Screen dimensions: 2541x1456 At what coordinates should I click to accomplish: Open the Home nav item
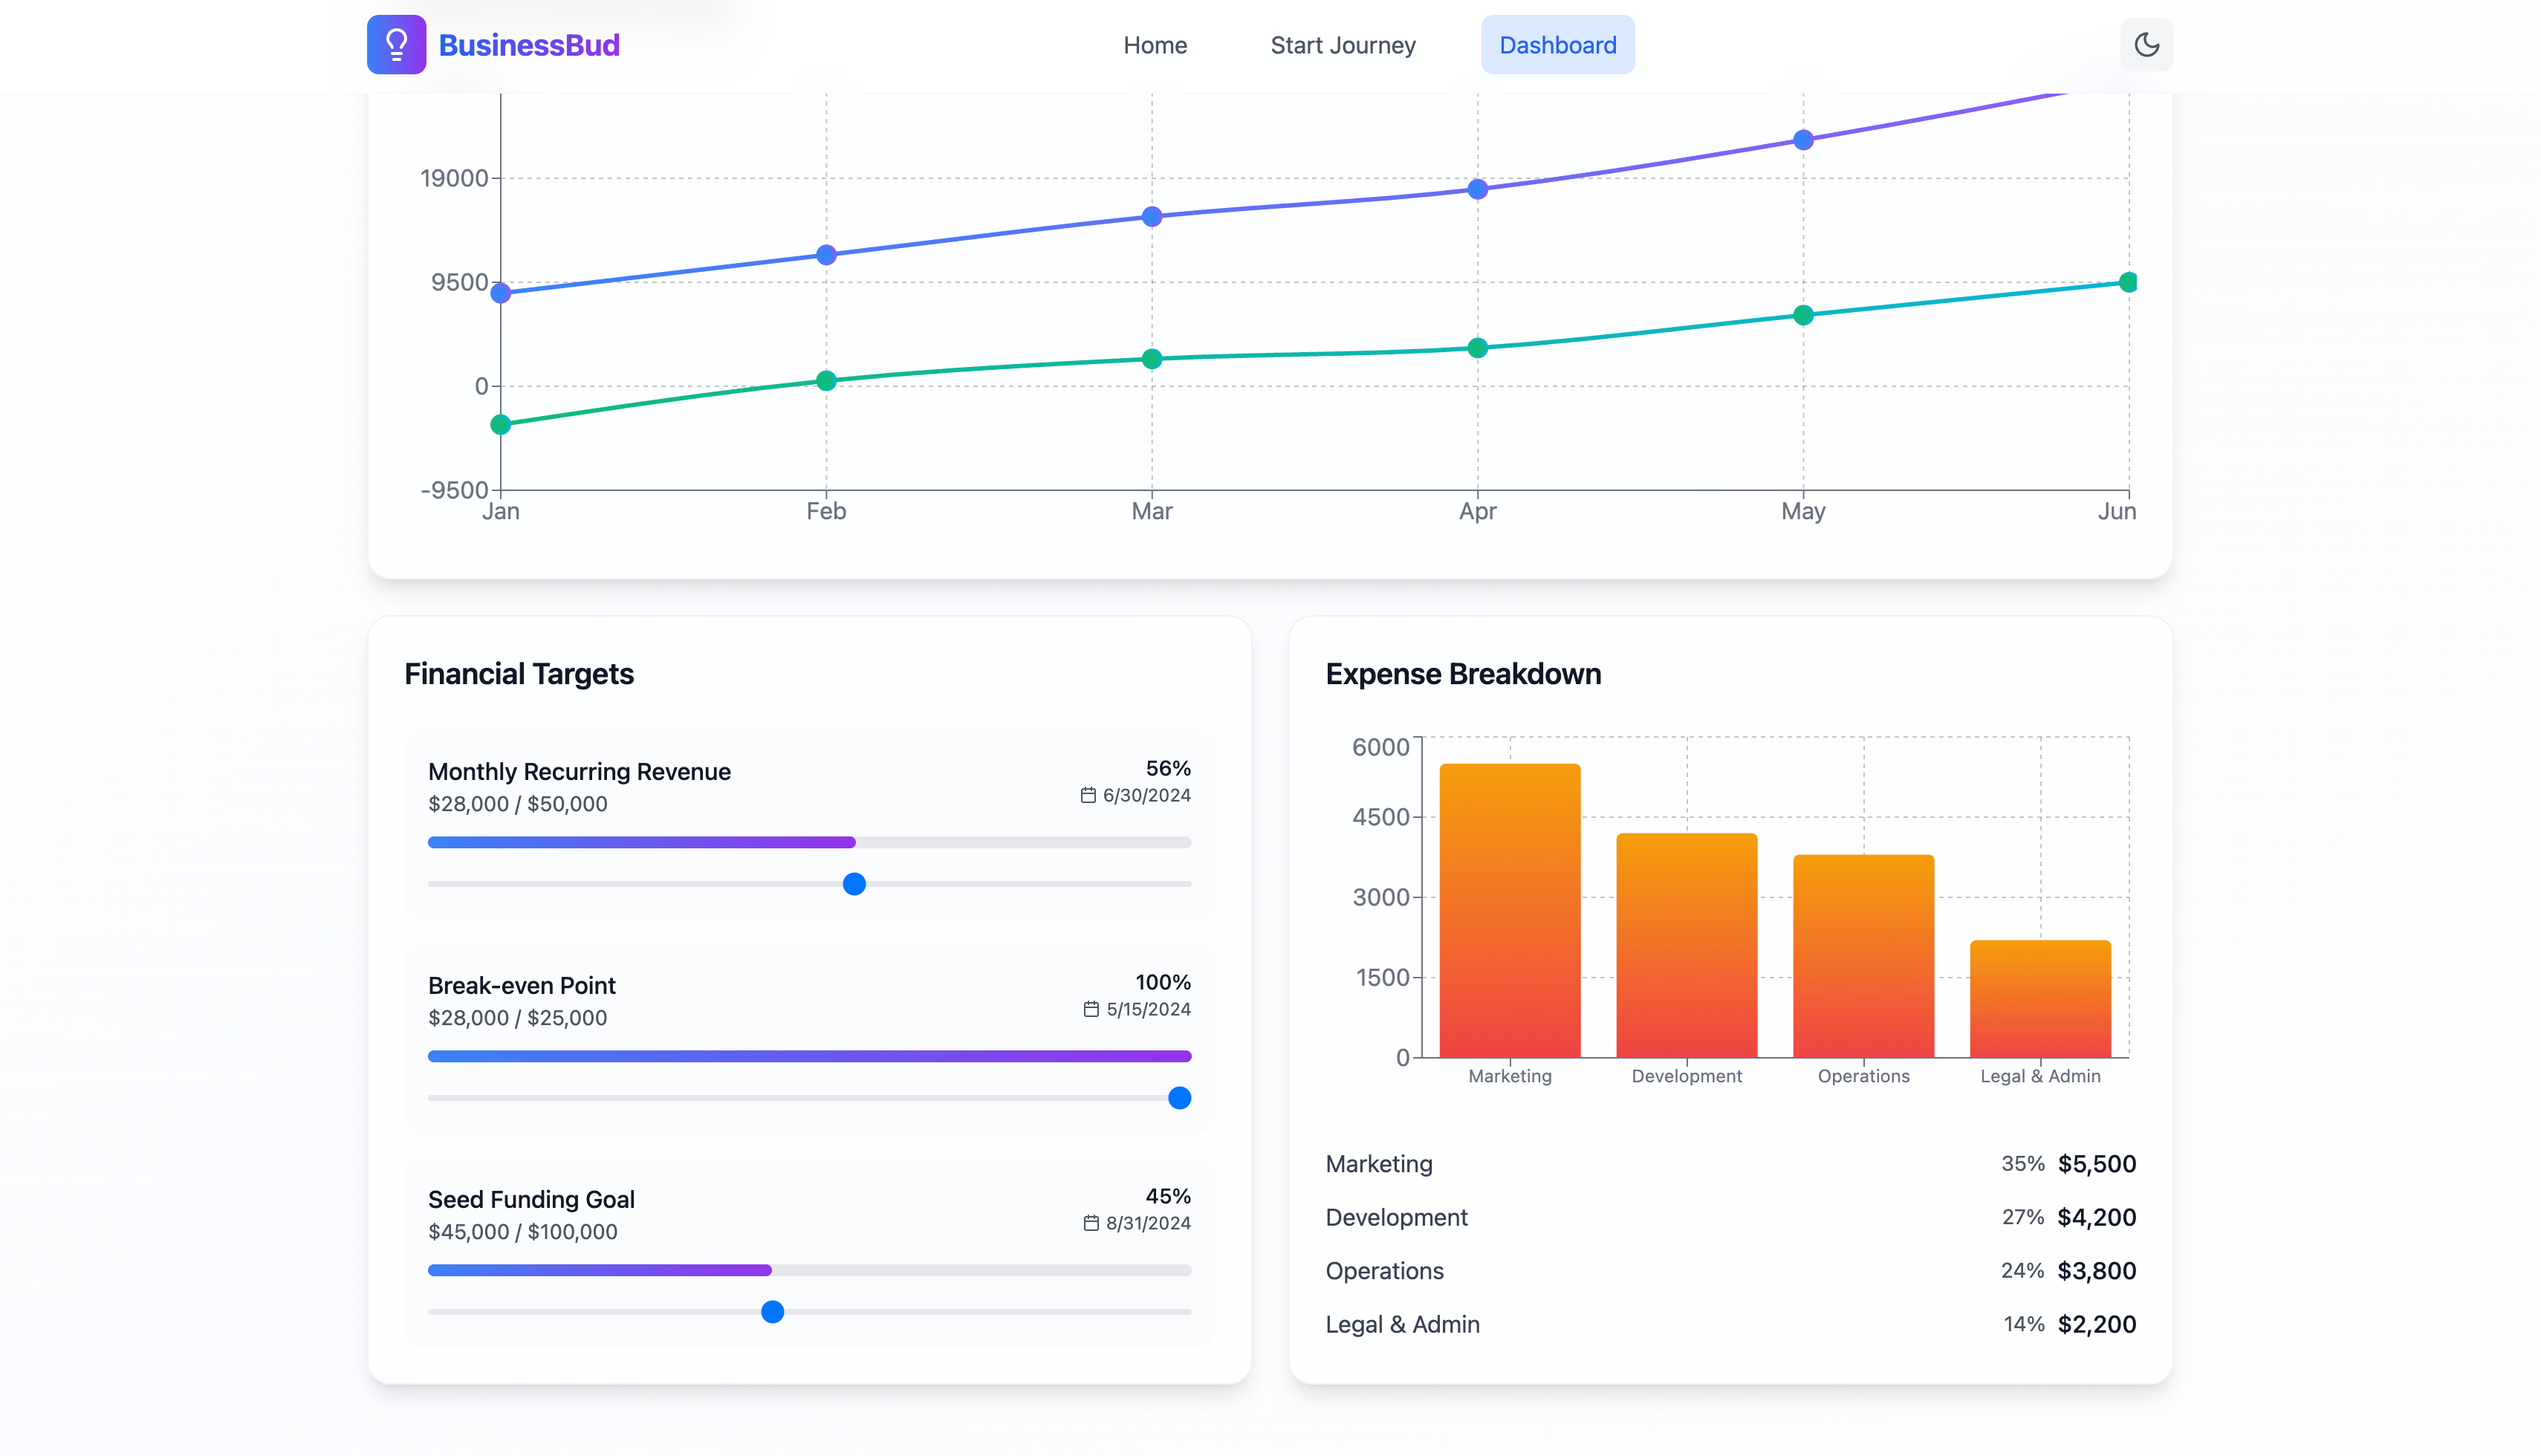(1155, 45)
